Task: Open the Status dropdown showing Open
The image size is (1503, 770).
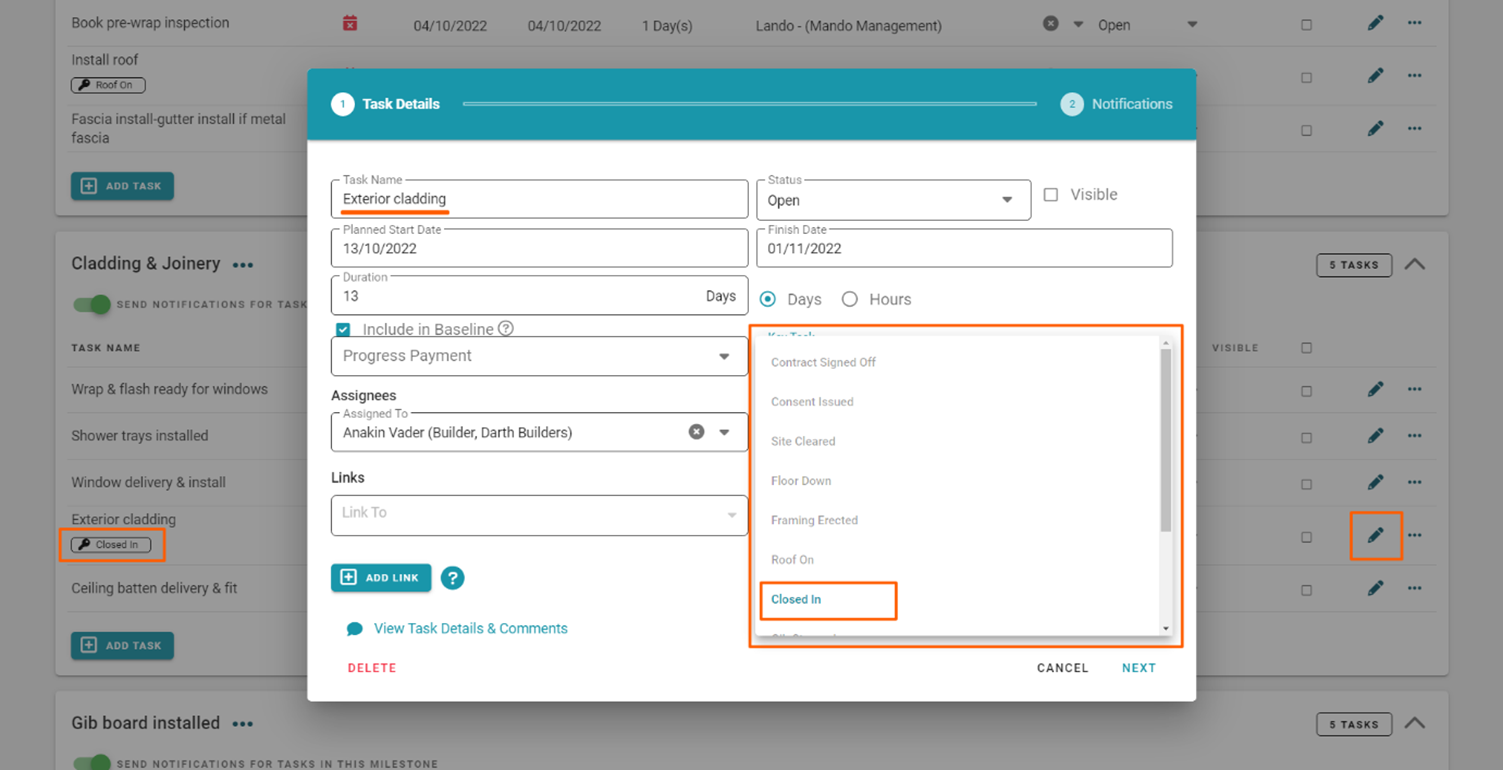Action: click(x=1006, y=200)
